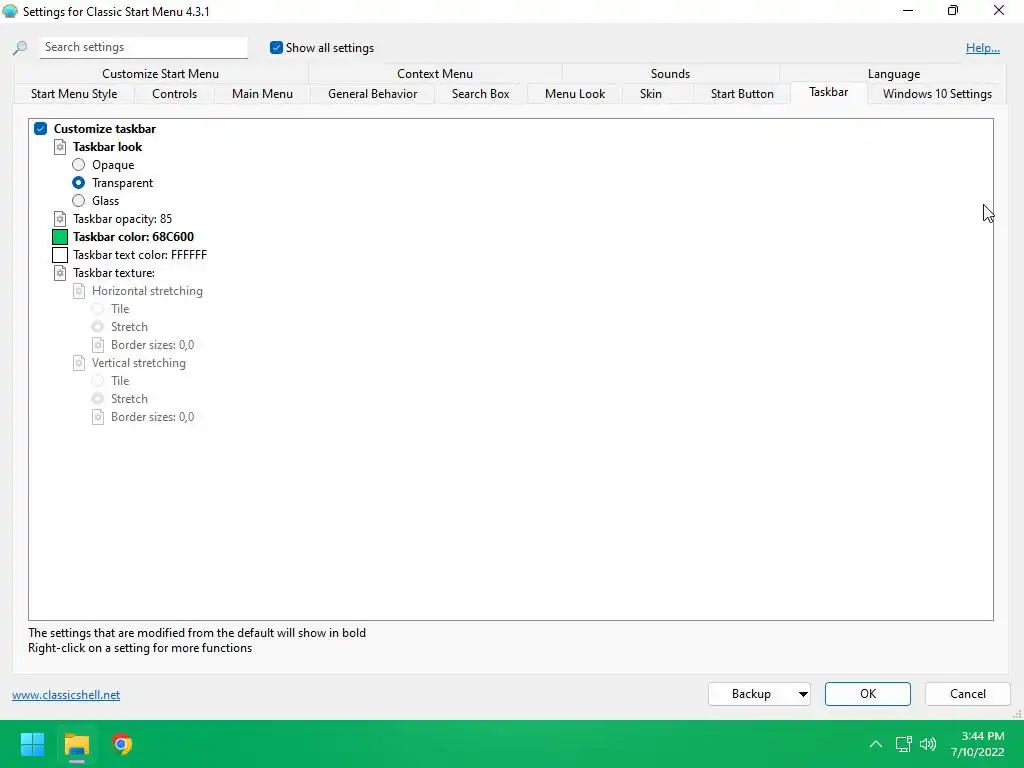Open the network status tray icon
Viewport: 1024px width, 768px height.
(903, 744)
